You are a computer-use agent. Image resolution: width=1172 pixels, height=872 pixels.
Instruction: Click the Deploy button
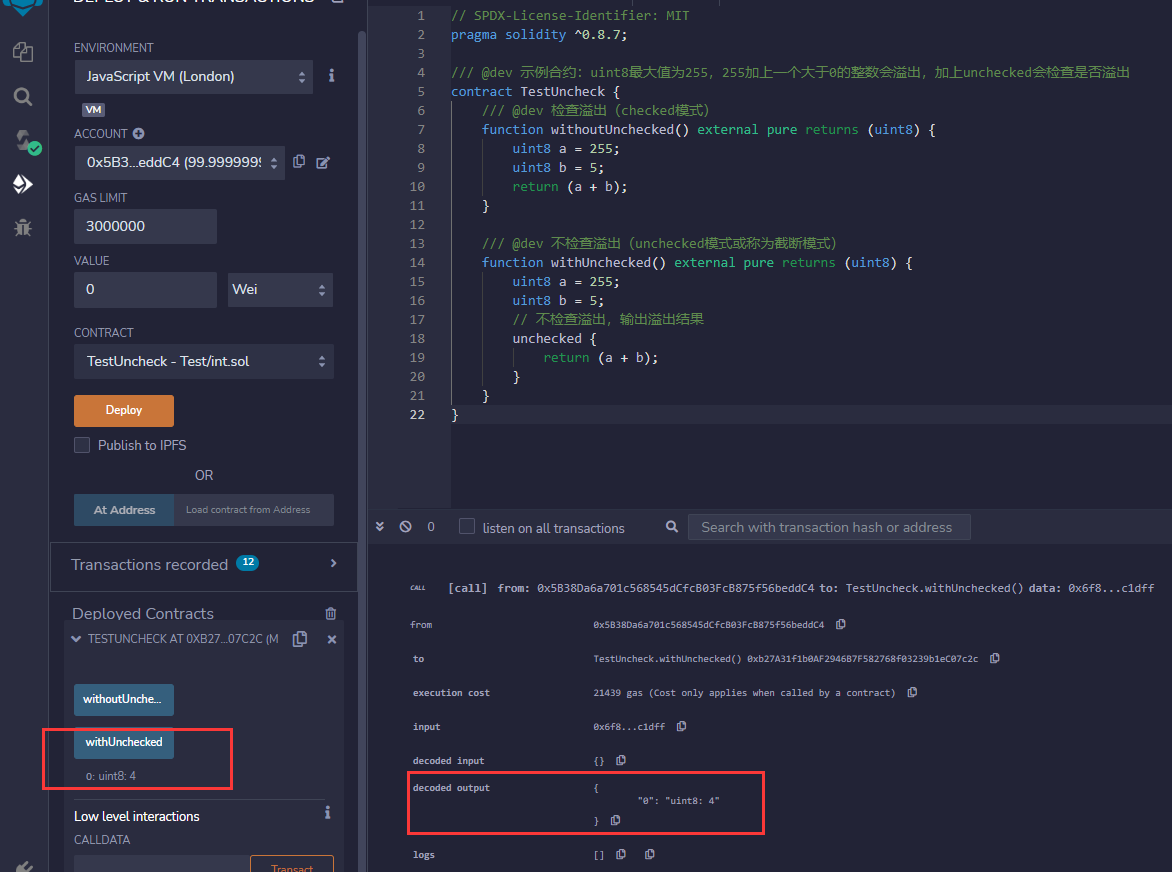click(x=123, y=410)
